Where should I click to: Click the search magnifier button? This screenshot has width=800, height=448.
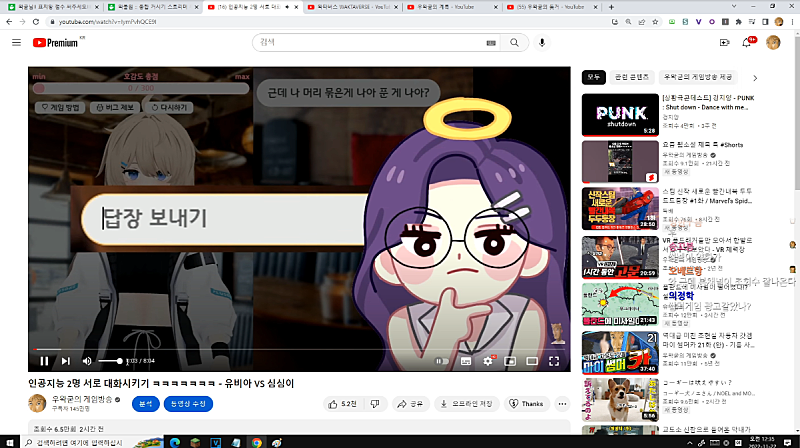click(514, 43)
